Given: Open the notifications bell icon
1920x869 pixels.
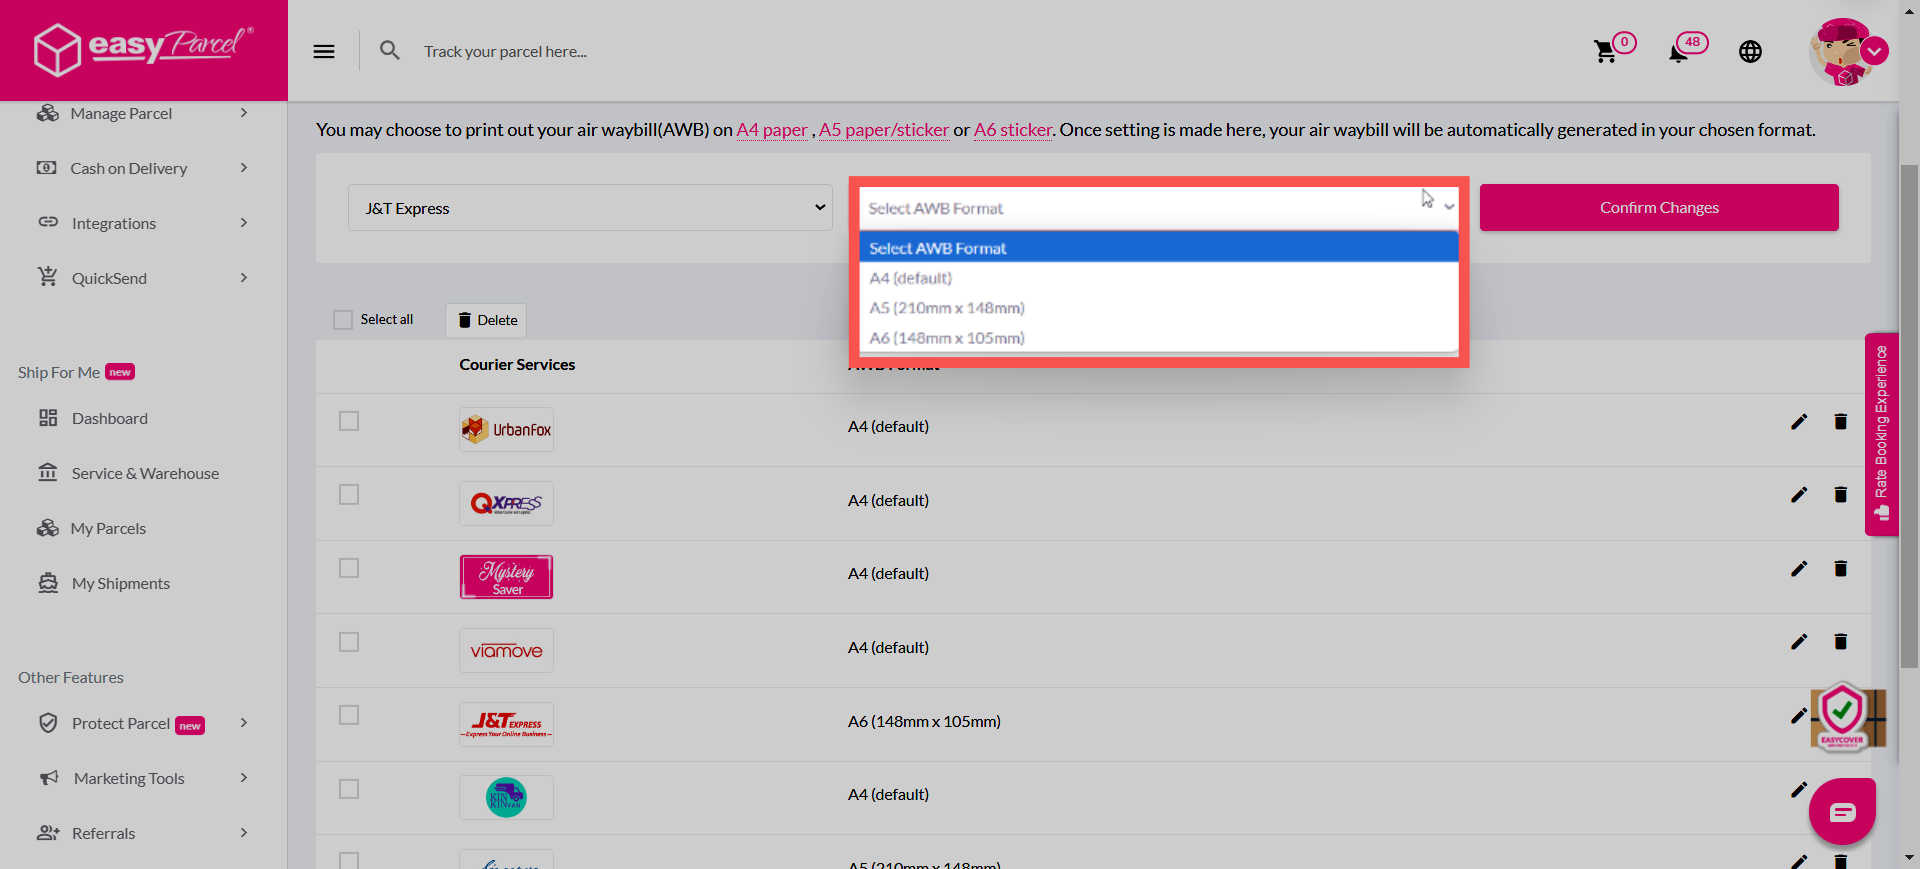Looking at the screenshot, I should [x=1679, y=52].
